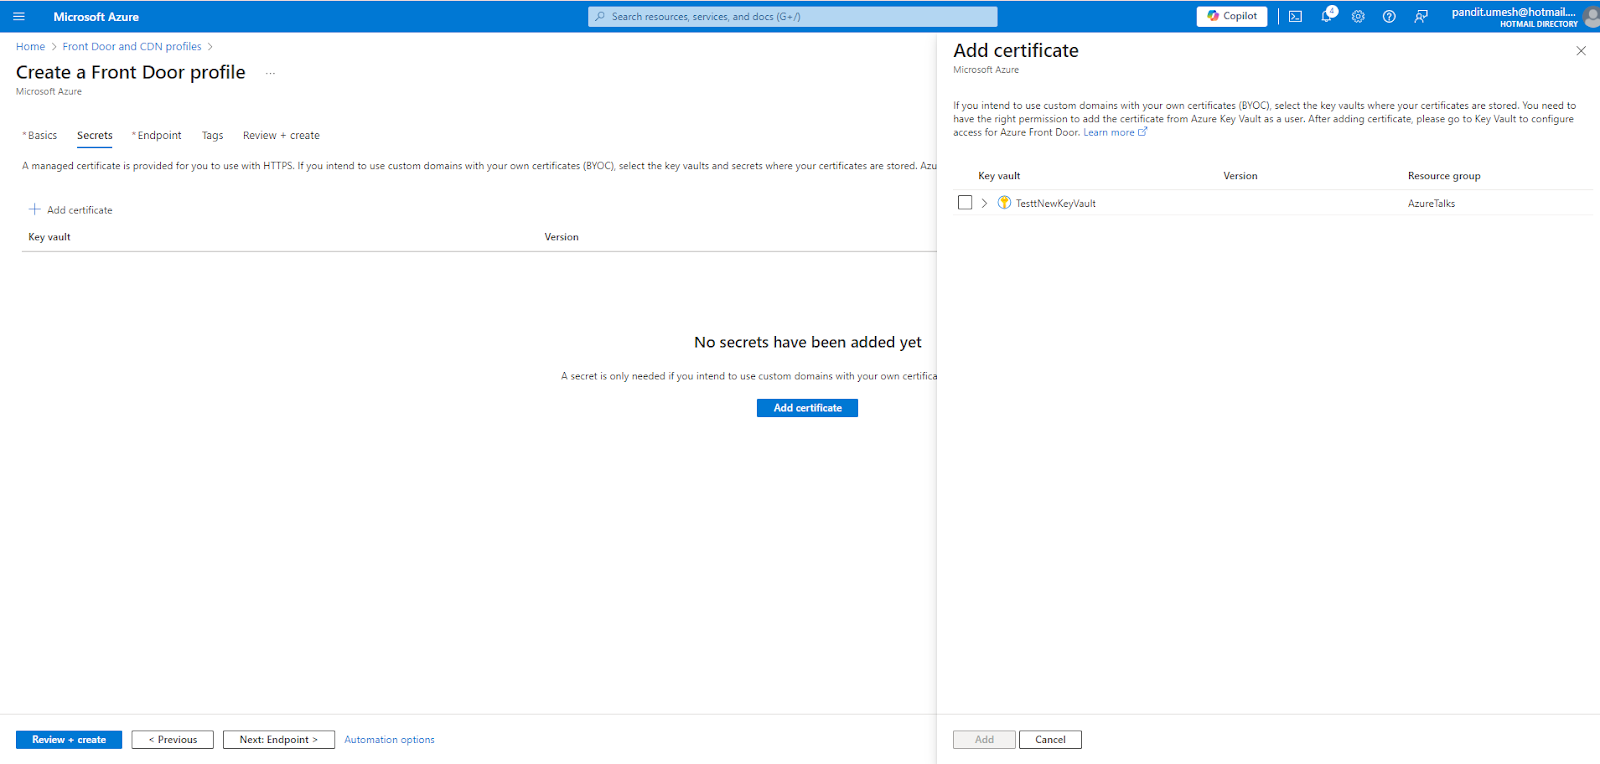The image size is (1600, 764).
Task: Open the notifications bell
Action: coord(1327,16)
